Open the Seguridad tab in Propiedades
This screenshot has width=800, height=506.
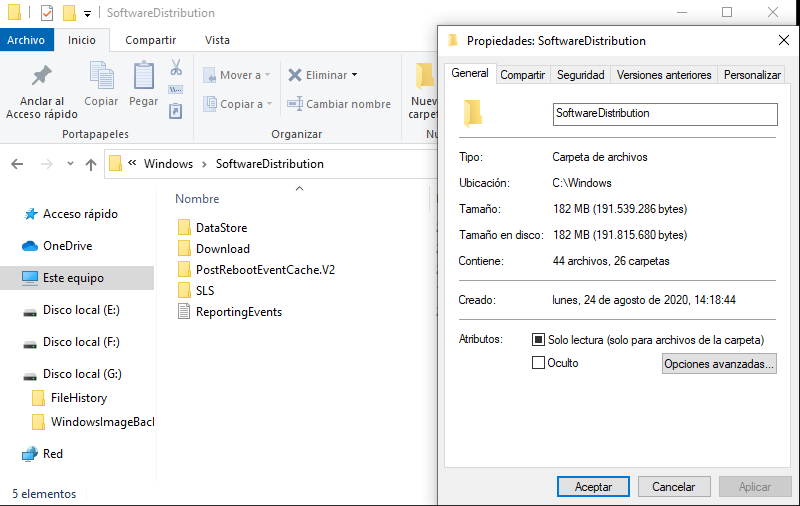coord(581,75)
